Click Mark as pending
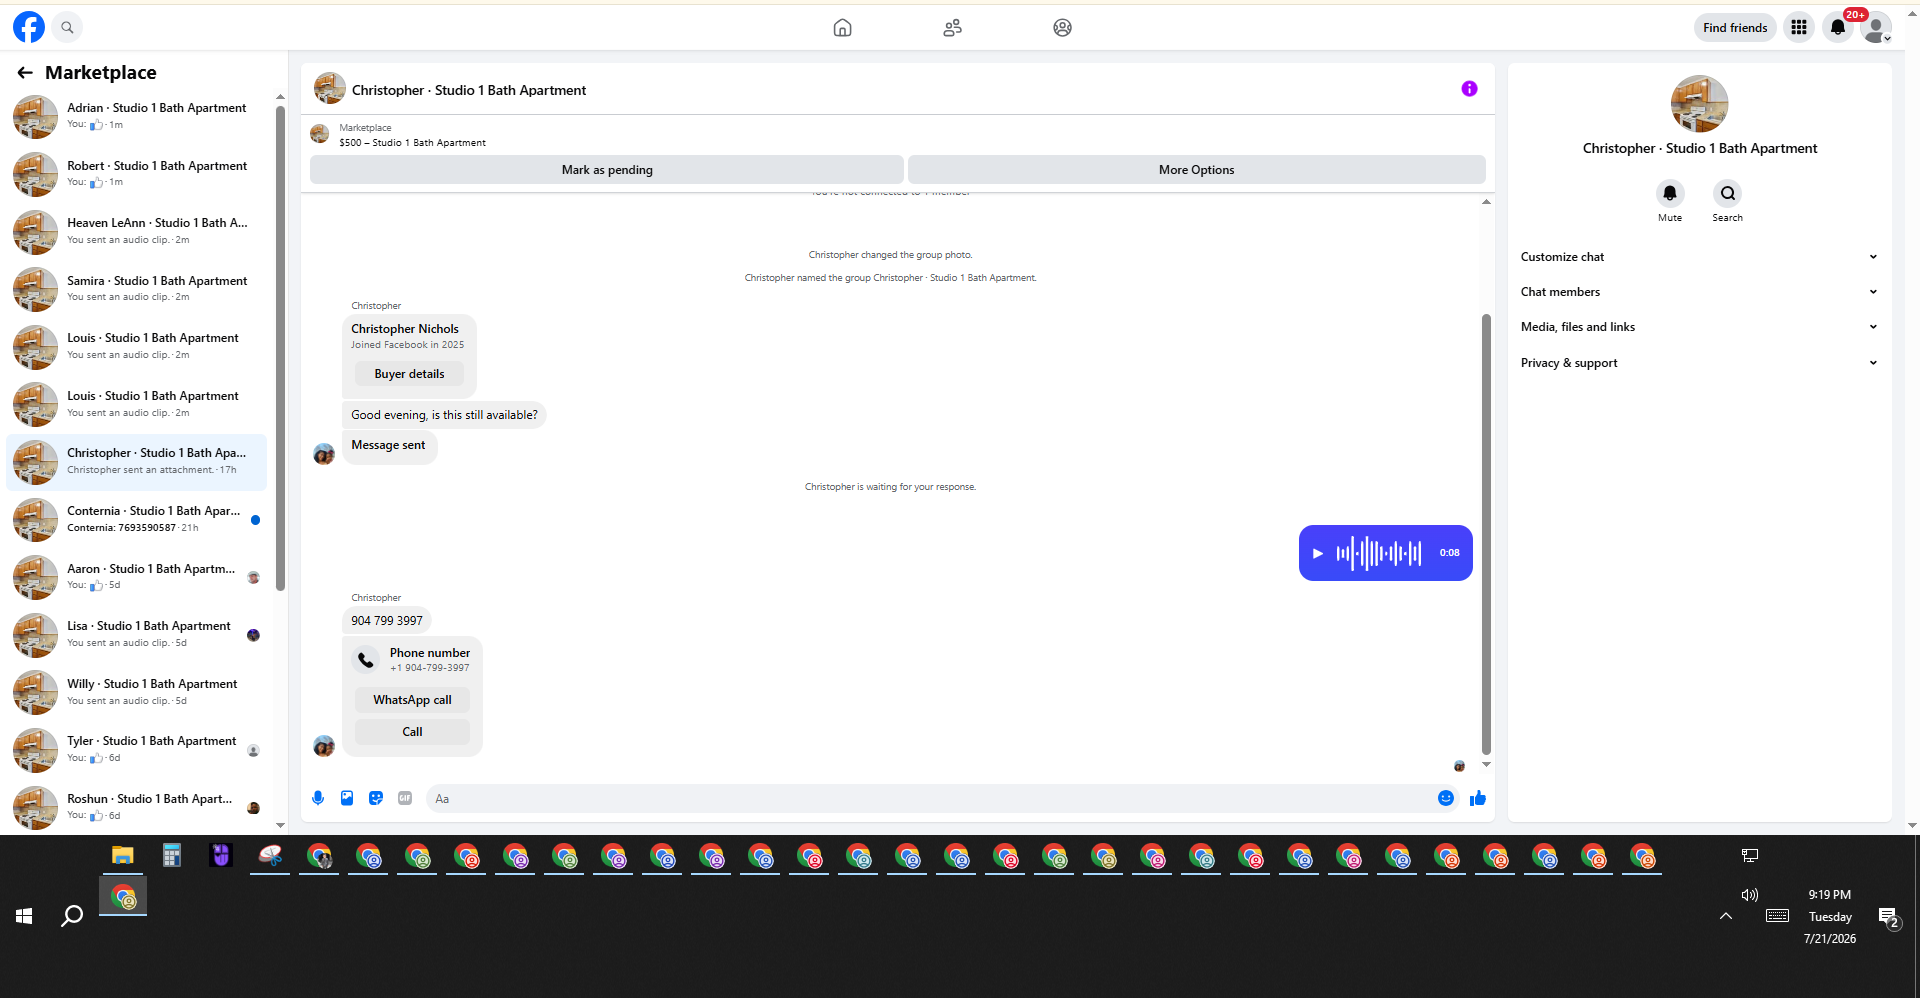The height and width of the screenshot is (998, 1920). (x=607, y=170)
